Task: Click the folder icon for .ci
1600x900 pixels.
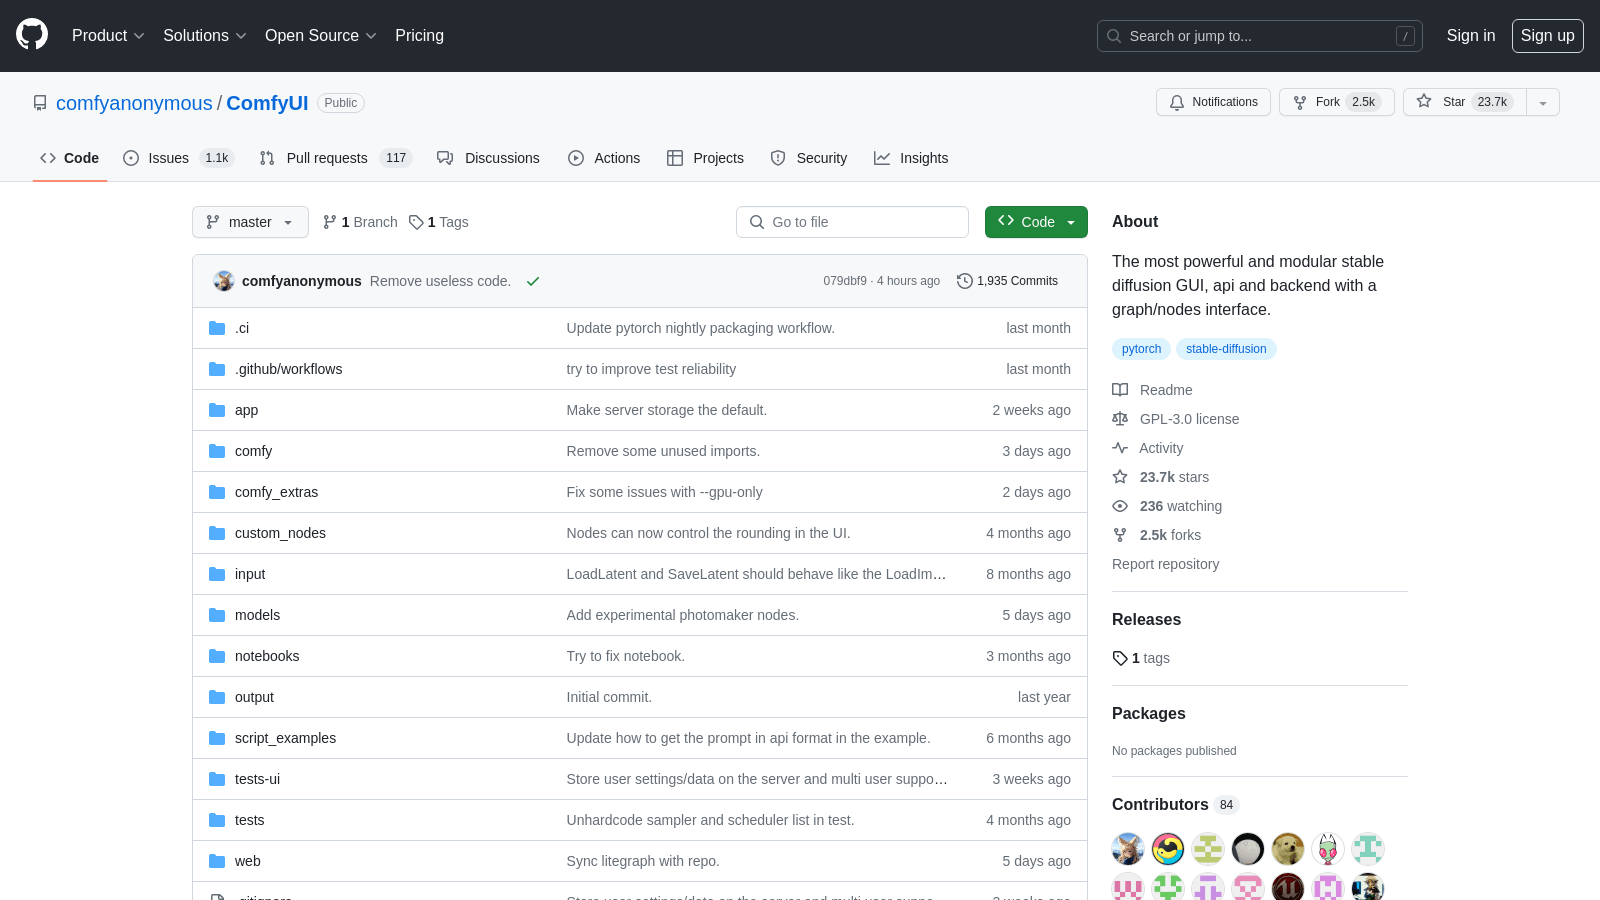Action: click(217, 328)
